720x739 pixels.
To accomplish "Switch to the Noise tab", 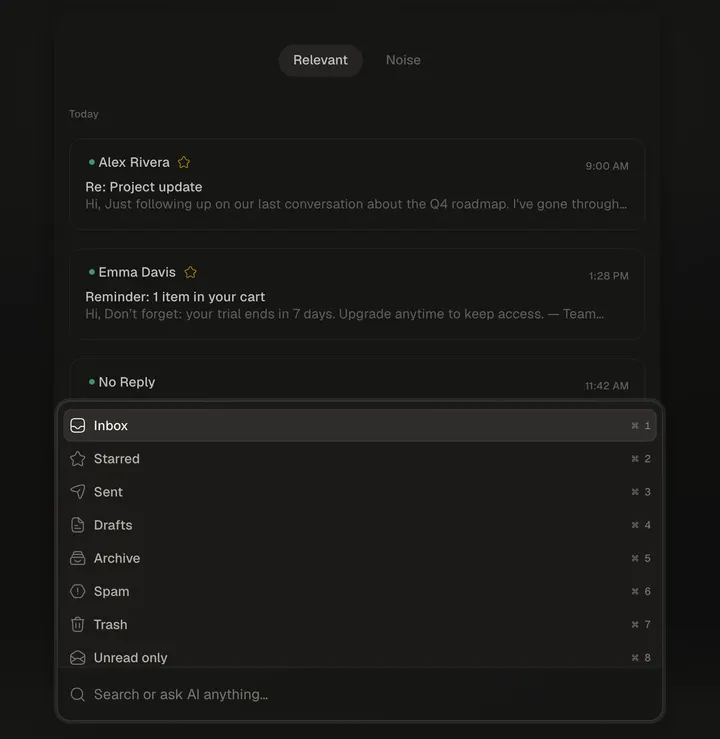I will click(403, 60).
